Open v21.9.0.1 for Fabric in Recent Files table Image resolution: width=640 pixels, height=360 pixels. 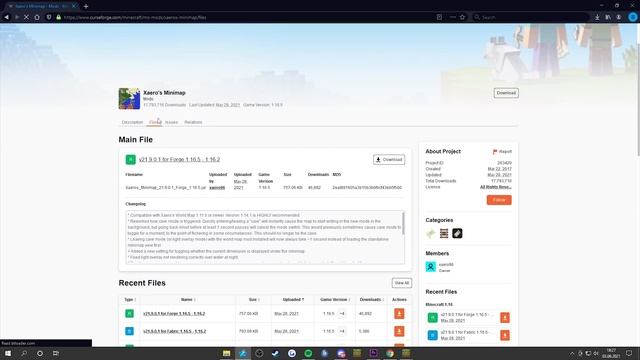point(174,331)
